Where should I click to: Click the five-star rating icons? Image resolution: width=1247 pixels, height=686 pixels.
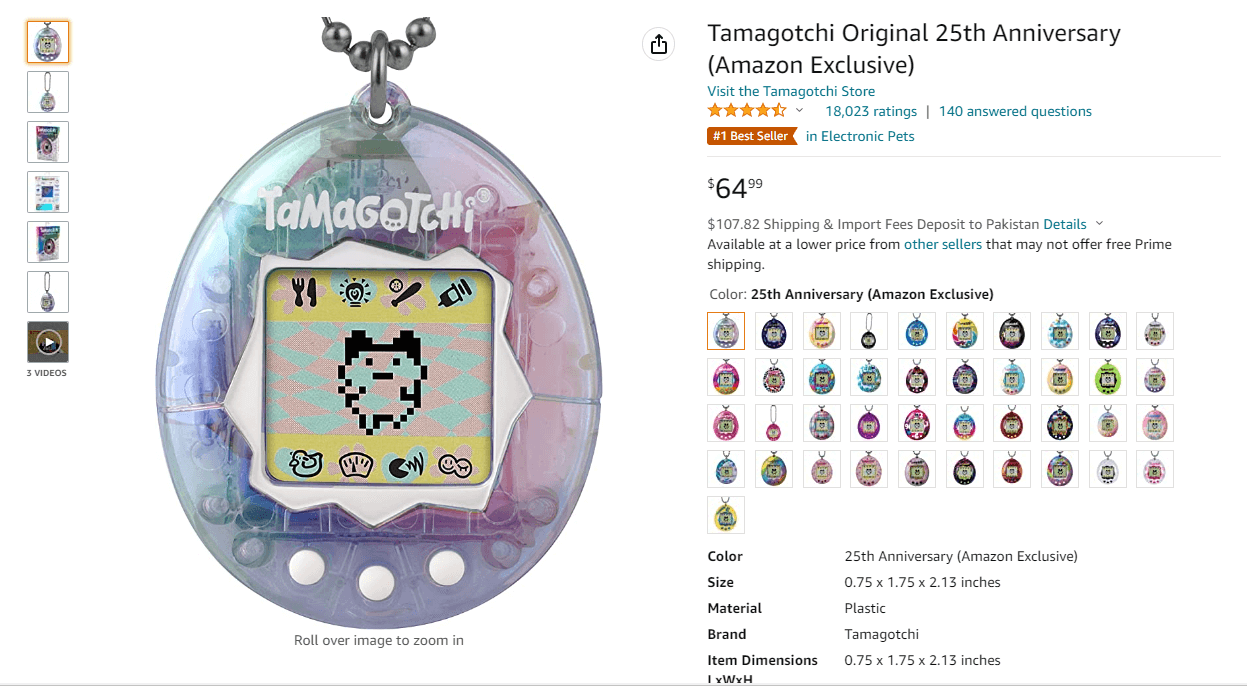[x=747, y=111]
